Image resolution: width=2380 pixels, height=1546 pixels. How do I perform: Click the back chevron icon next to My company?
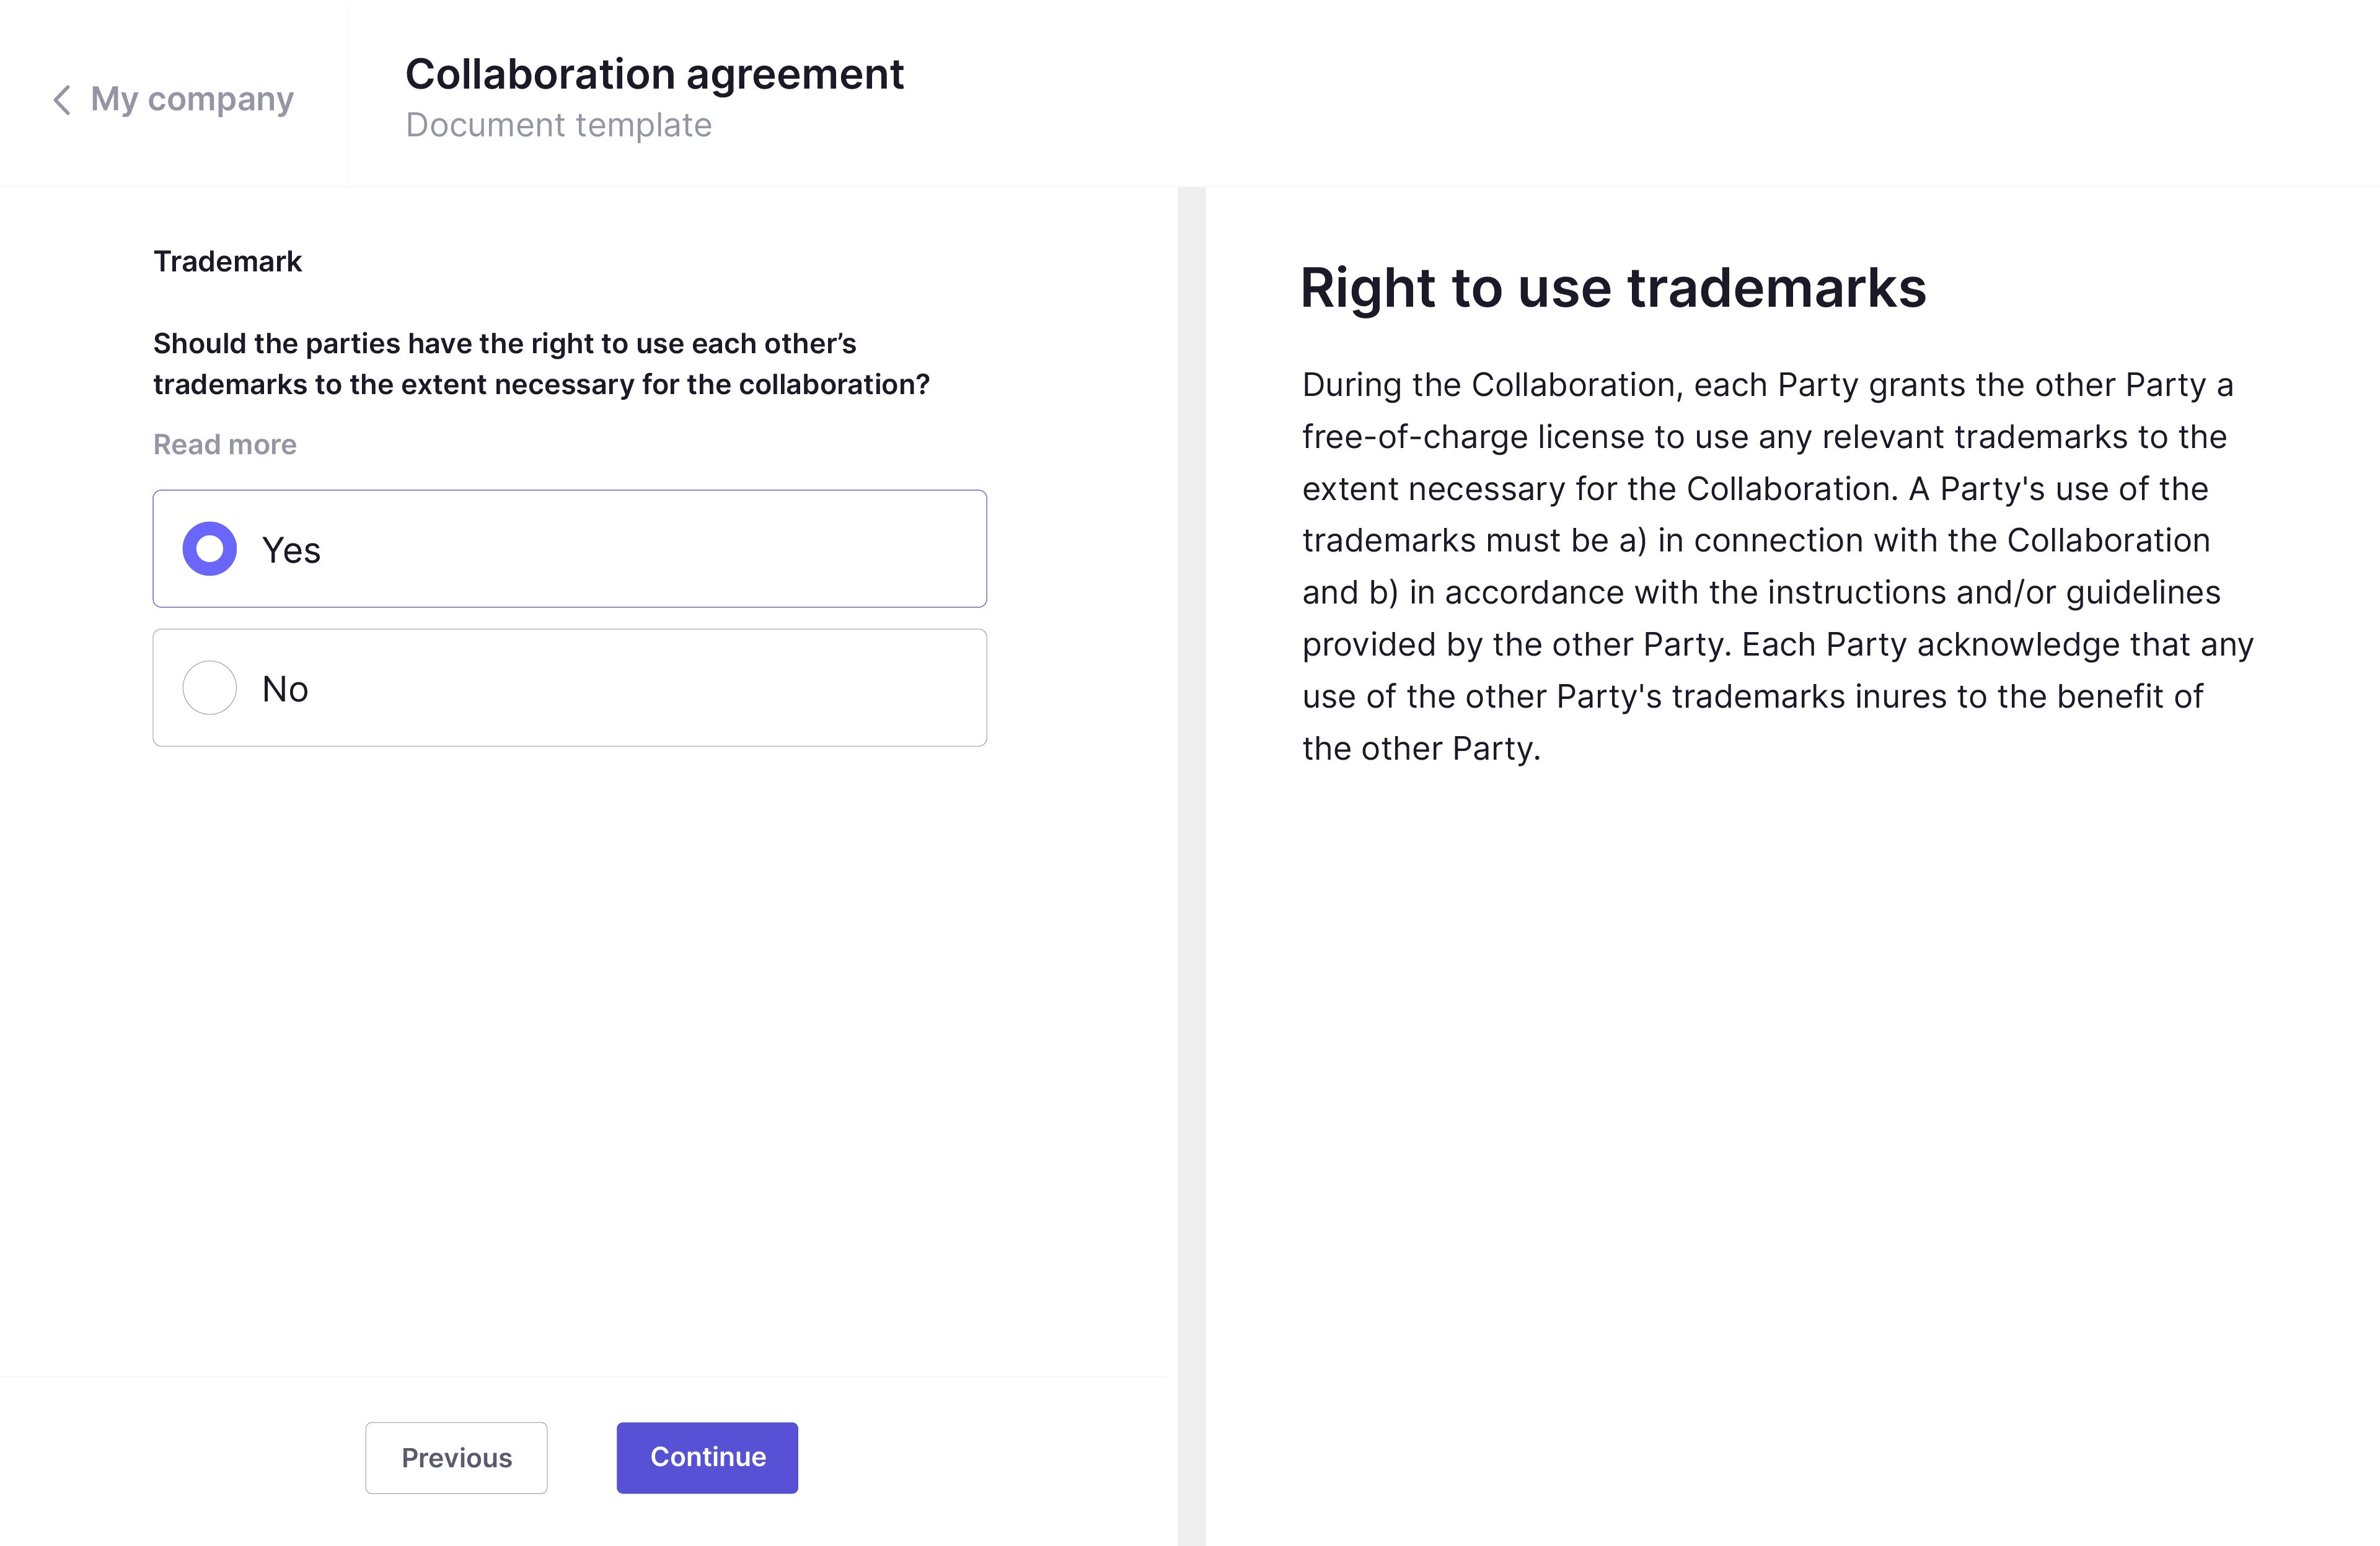point(62,99)
